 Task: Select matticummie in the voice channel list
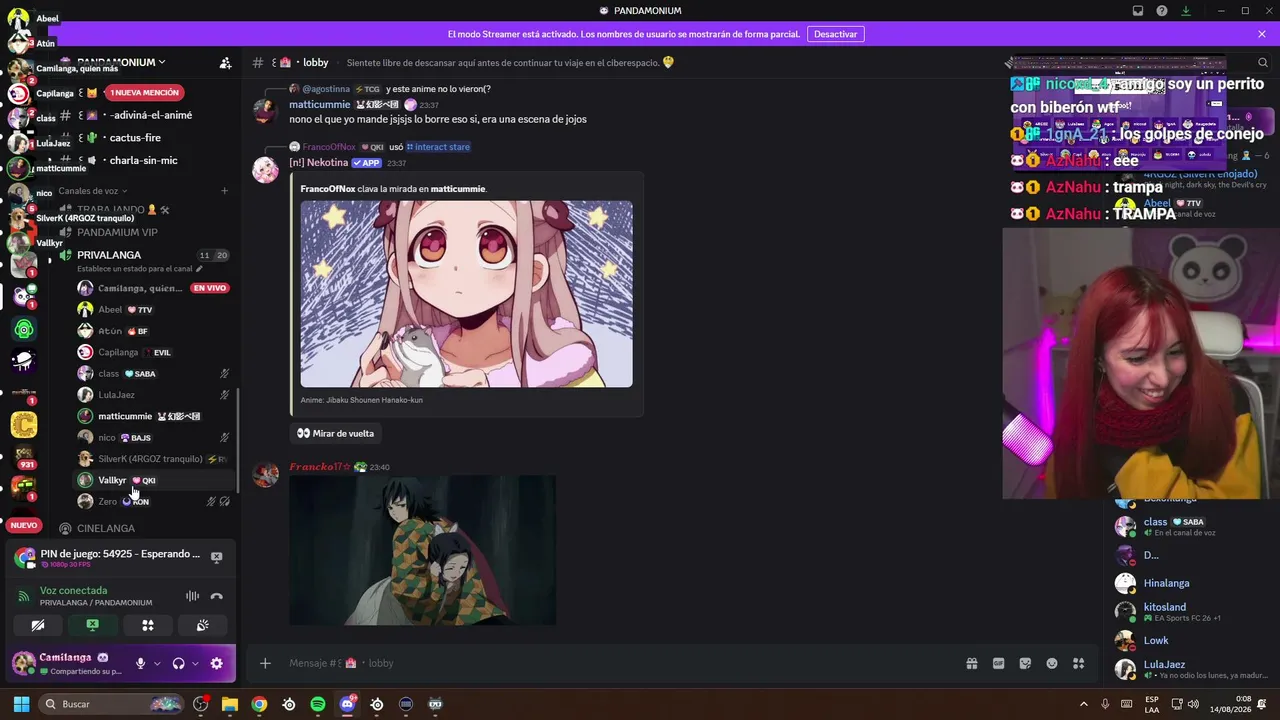click(153, 416)
